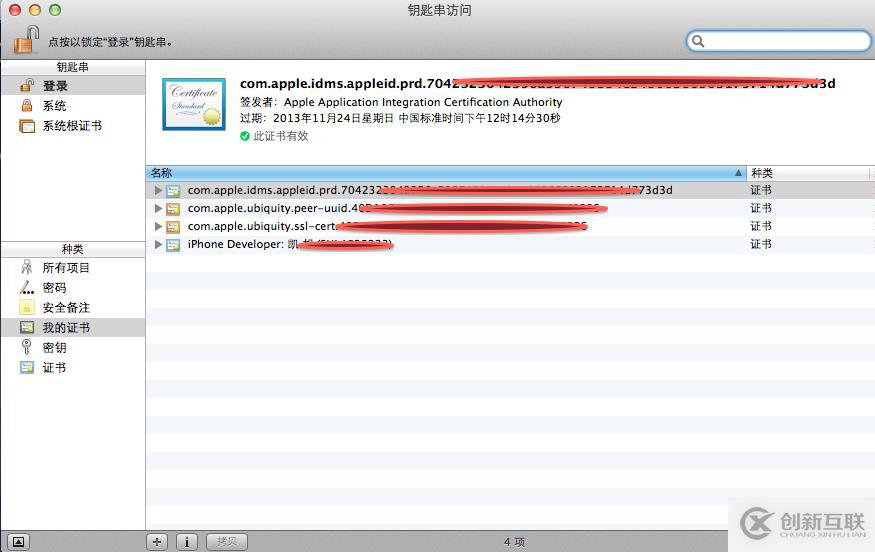Click certificate icon of ubiquity.ssl-cert row

tap(173, 227)
